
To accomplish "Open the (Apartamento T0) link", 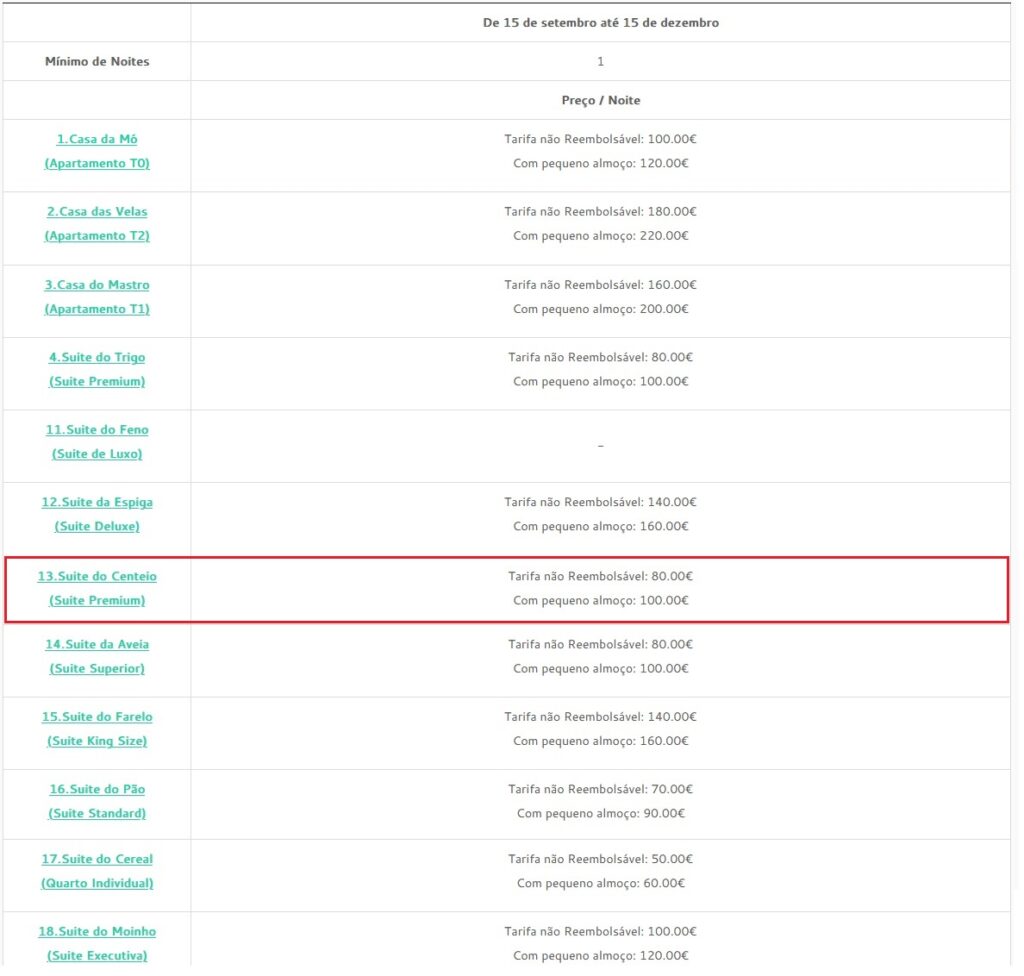I will click(x=97, y=163).
